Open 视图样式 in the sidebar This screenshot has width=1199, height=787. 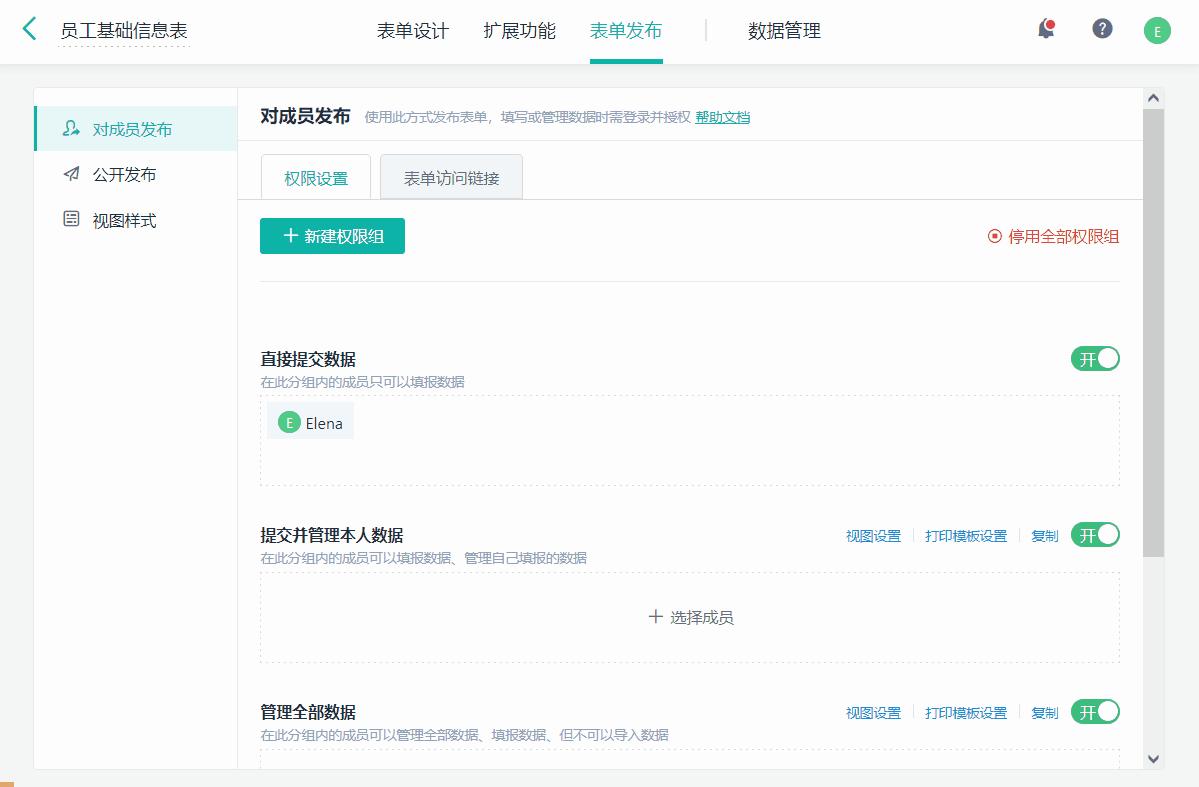pyautogui.click(x=69, y=220)
